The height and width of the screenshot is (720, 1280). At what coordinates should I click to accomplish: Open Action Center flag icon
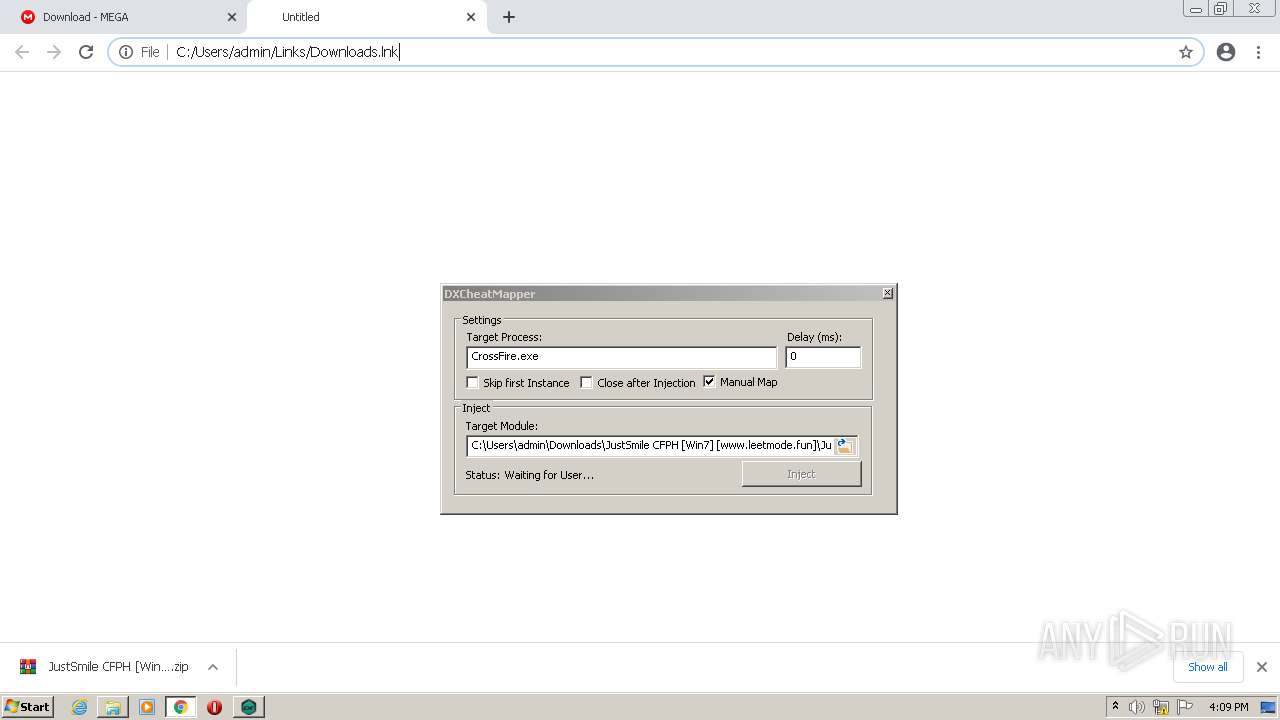(1185, 707)
